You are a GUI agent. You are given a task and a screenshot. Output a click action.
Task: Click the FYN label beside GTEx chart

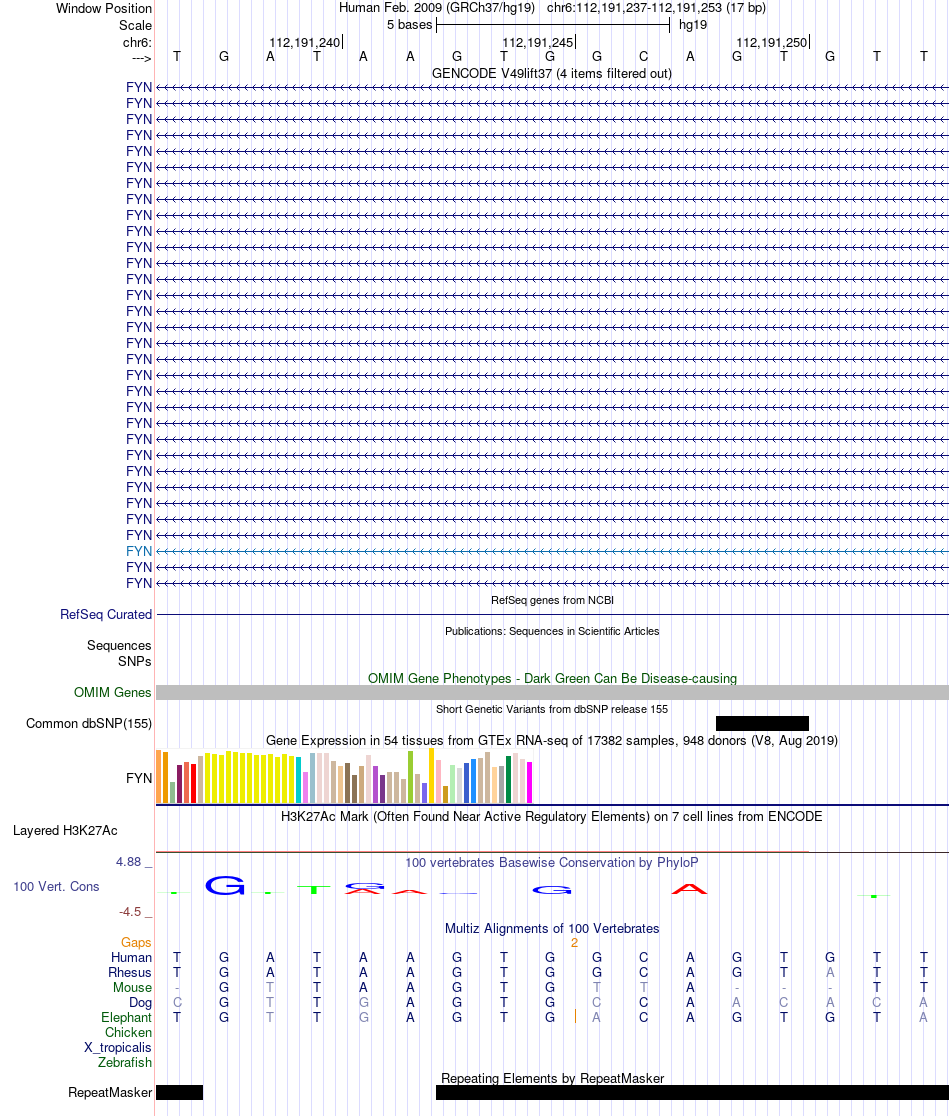[x=139, y=778]
